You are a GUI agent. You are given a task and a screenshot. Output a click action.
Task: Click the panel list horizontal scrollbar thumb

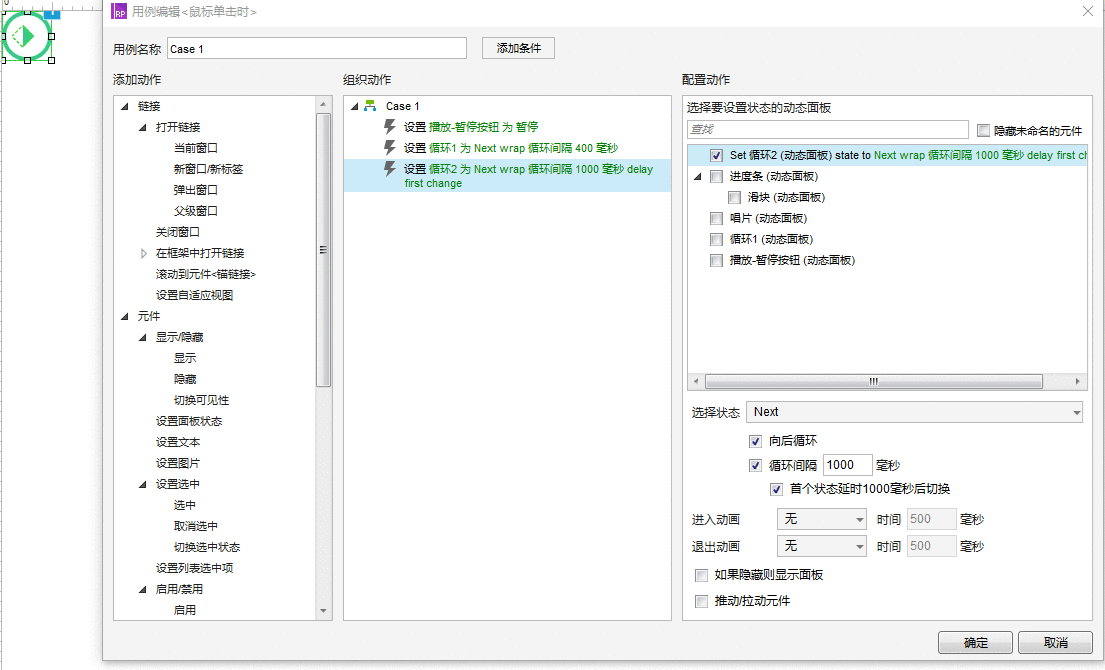click(874, 381)
